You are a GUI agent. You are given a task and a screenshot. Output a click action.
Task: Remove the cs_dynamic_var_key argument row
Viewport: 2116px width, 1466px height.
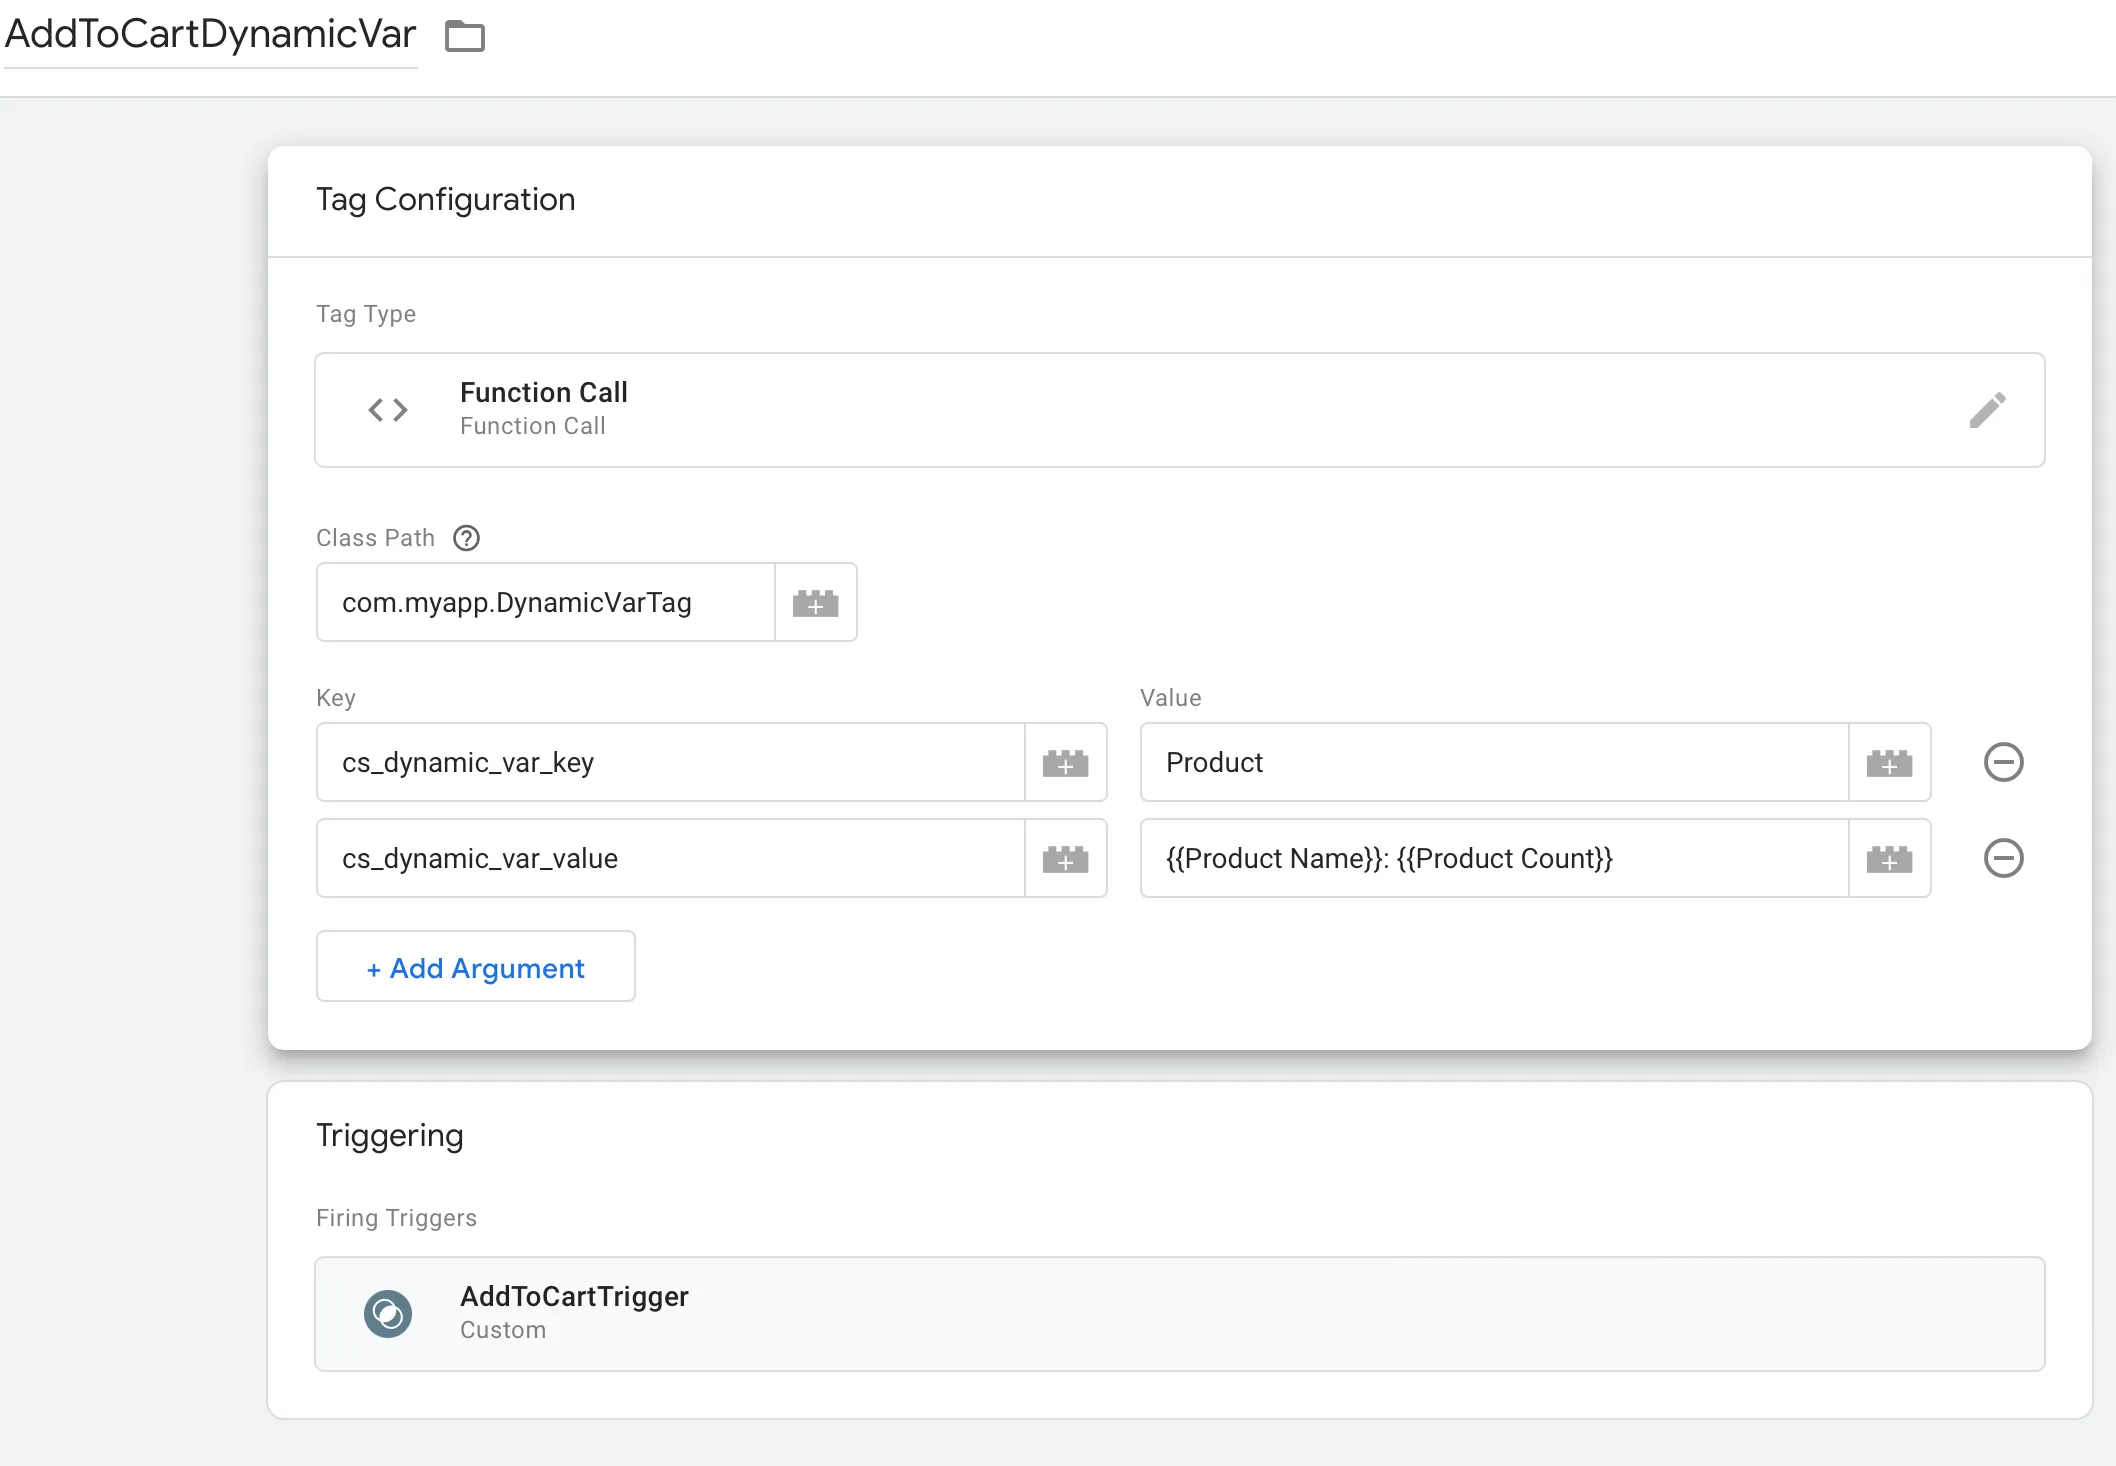tap(2003, 763)
